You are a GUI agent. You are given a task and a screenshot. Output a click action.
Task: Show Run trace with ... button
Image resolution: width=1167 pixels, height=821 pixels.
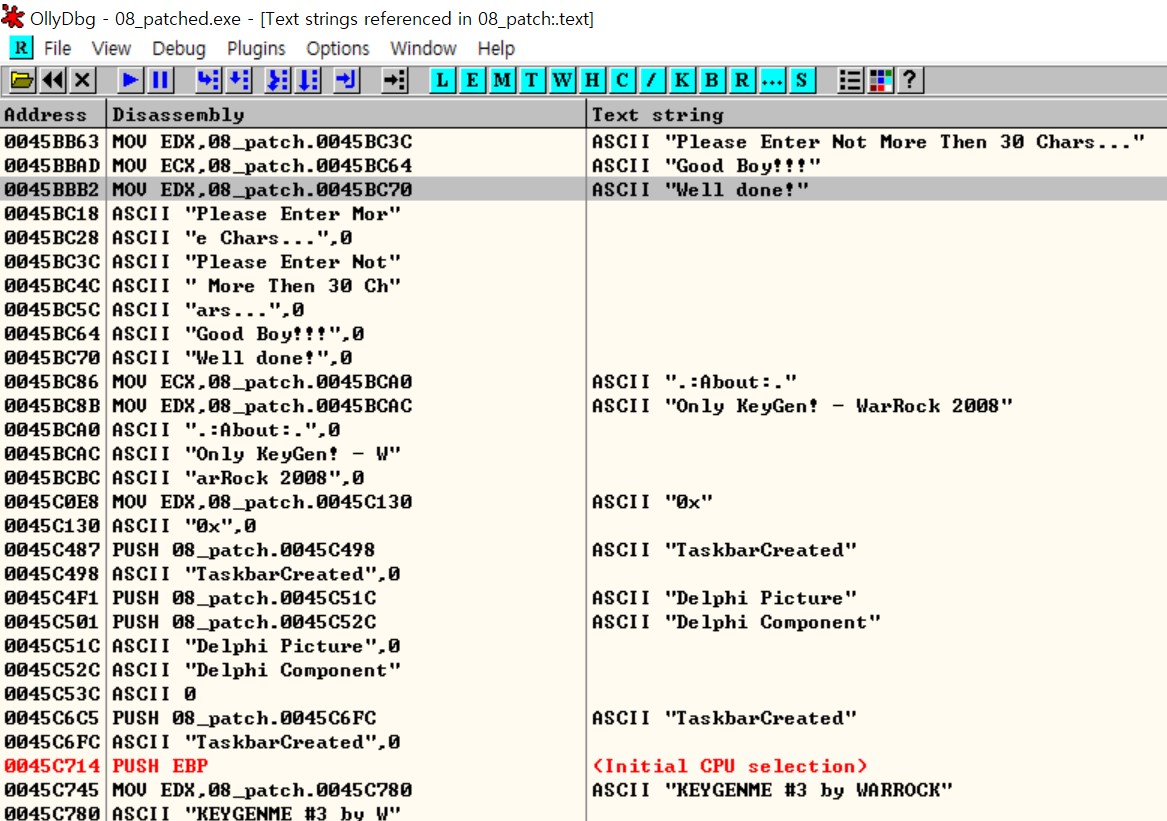pos(772,80)
